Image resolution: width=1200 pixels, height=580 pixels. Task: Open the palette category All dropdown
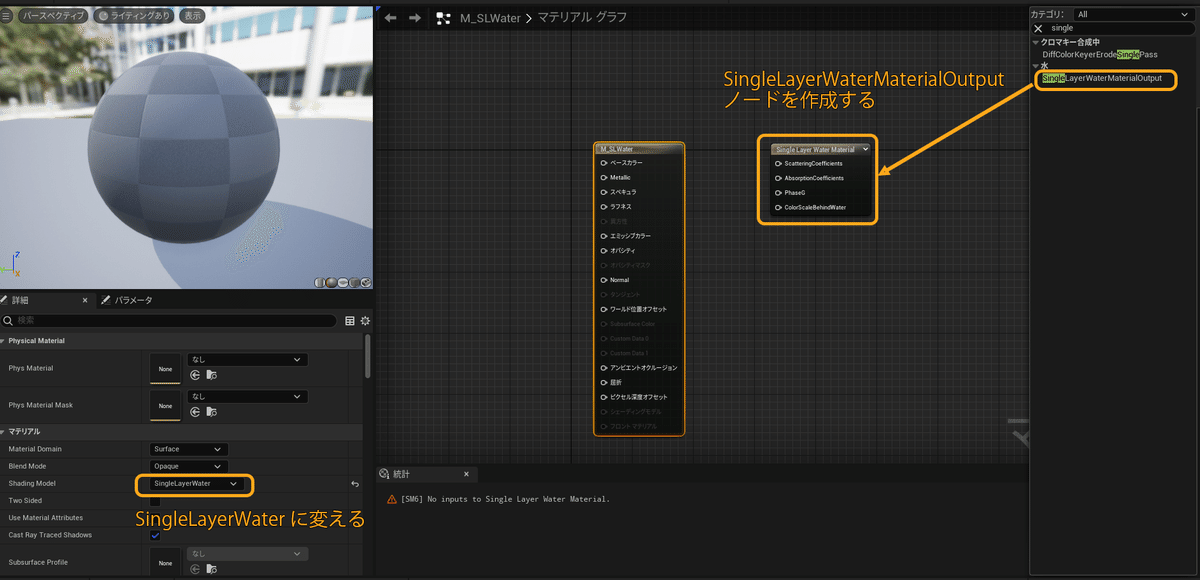pos(1133,14)
